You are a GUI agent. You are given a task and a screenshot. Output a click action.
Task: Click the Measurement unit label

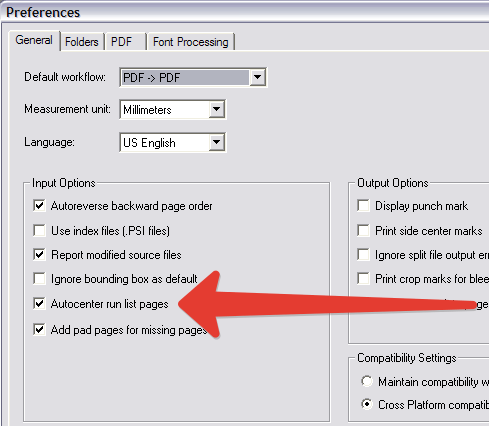pyautogui.click(x=67, y=109)
